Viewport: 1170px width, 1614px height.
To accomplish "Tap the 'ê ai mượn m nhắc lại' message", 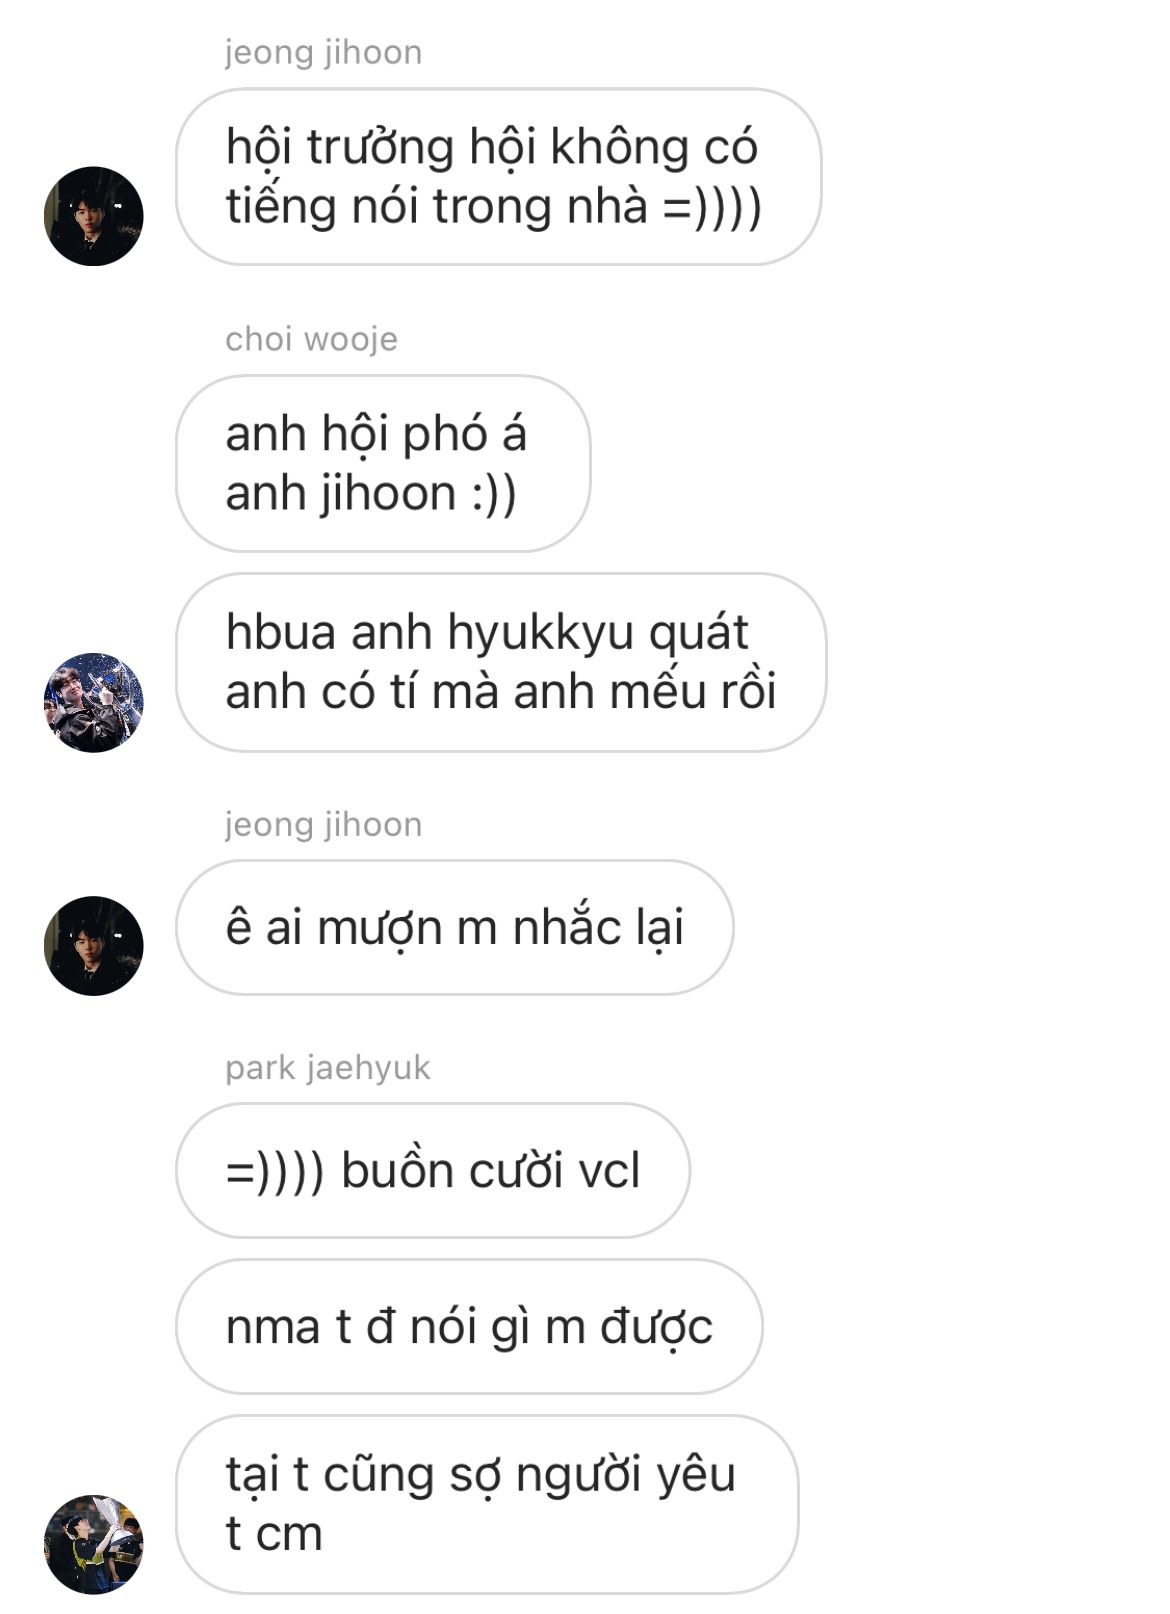I will click(x=454, y=927).
